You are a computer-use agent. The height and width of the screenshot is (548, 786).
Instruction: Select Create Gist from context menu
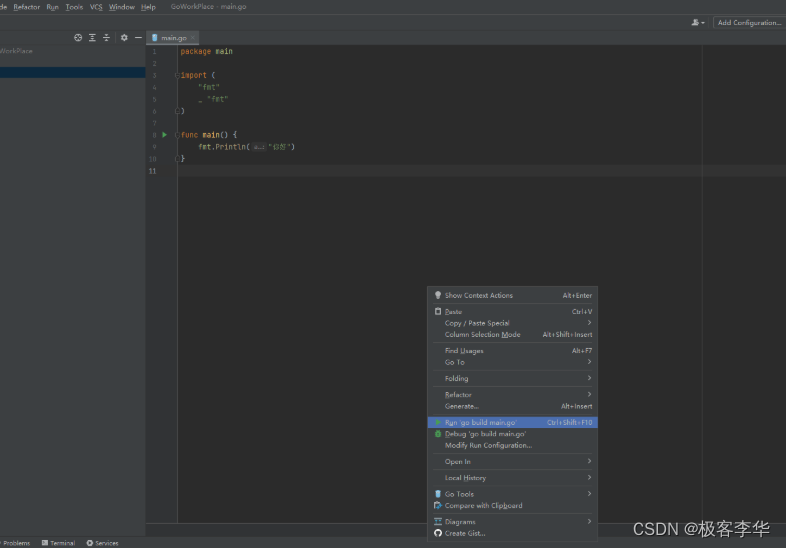[x=467, y=533]
